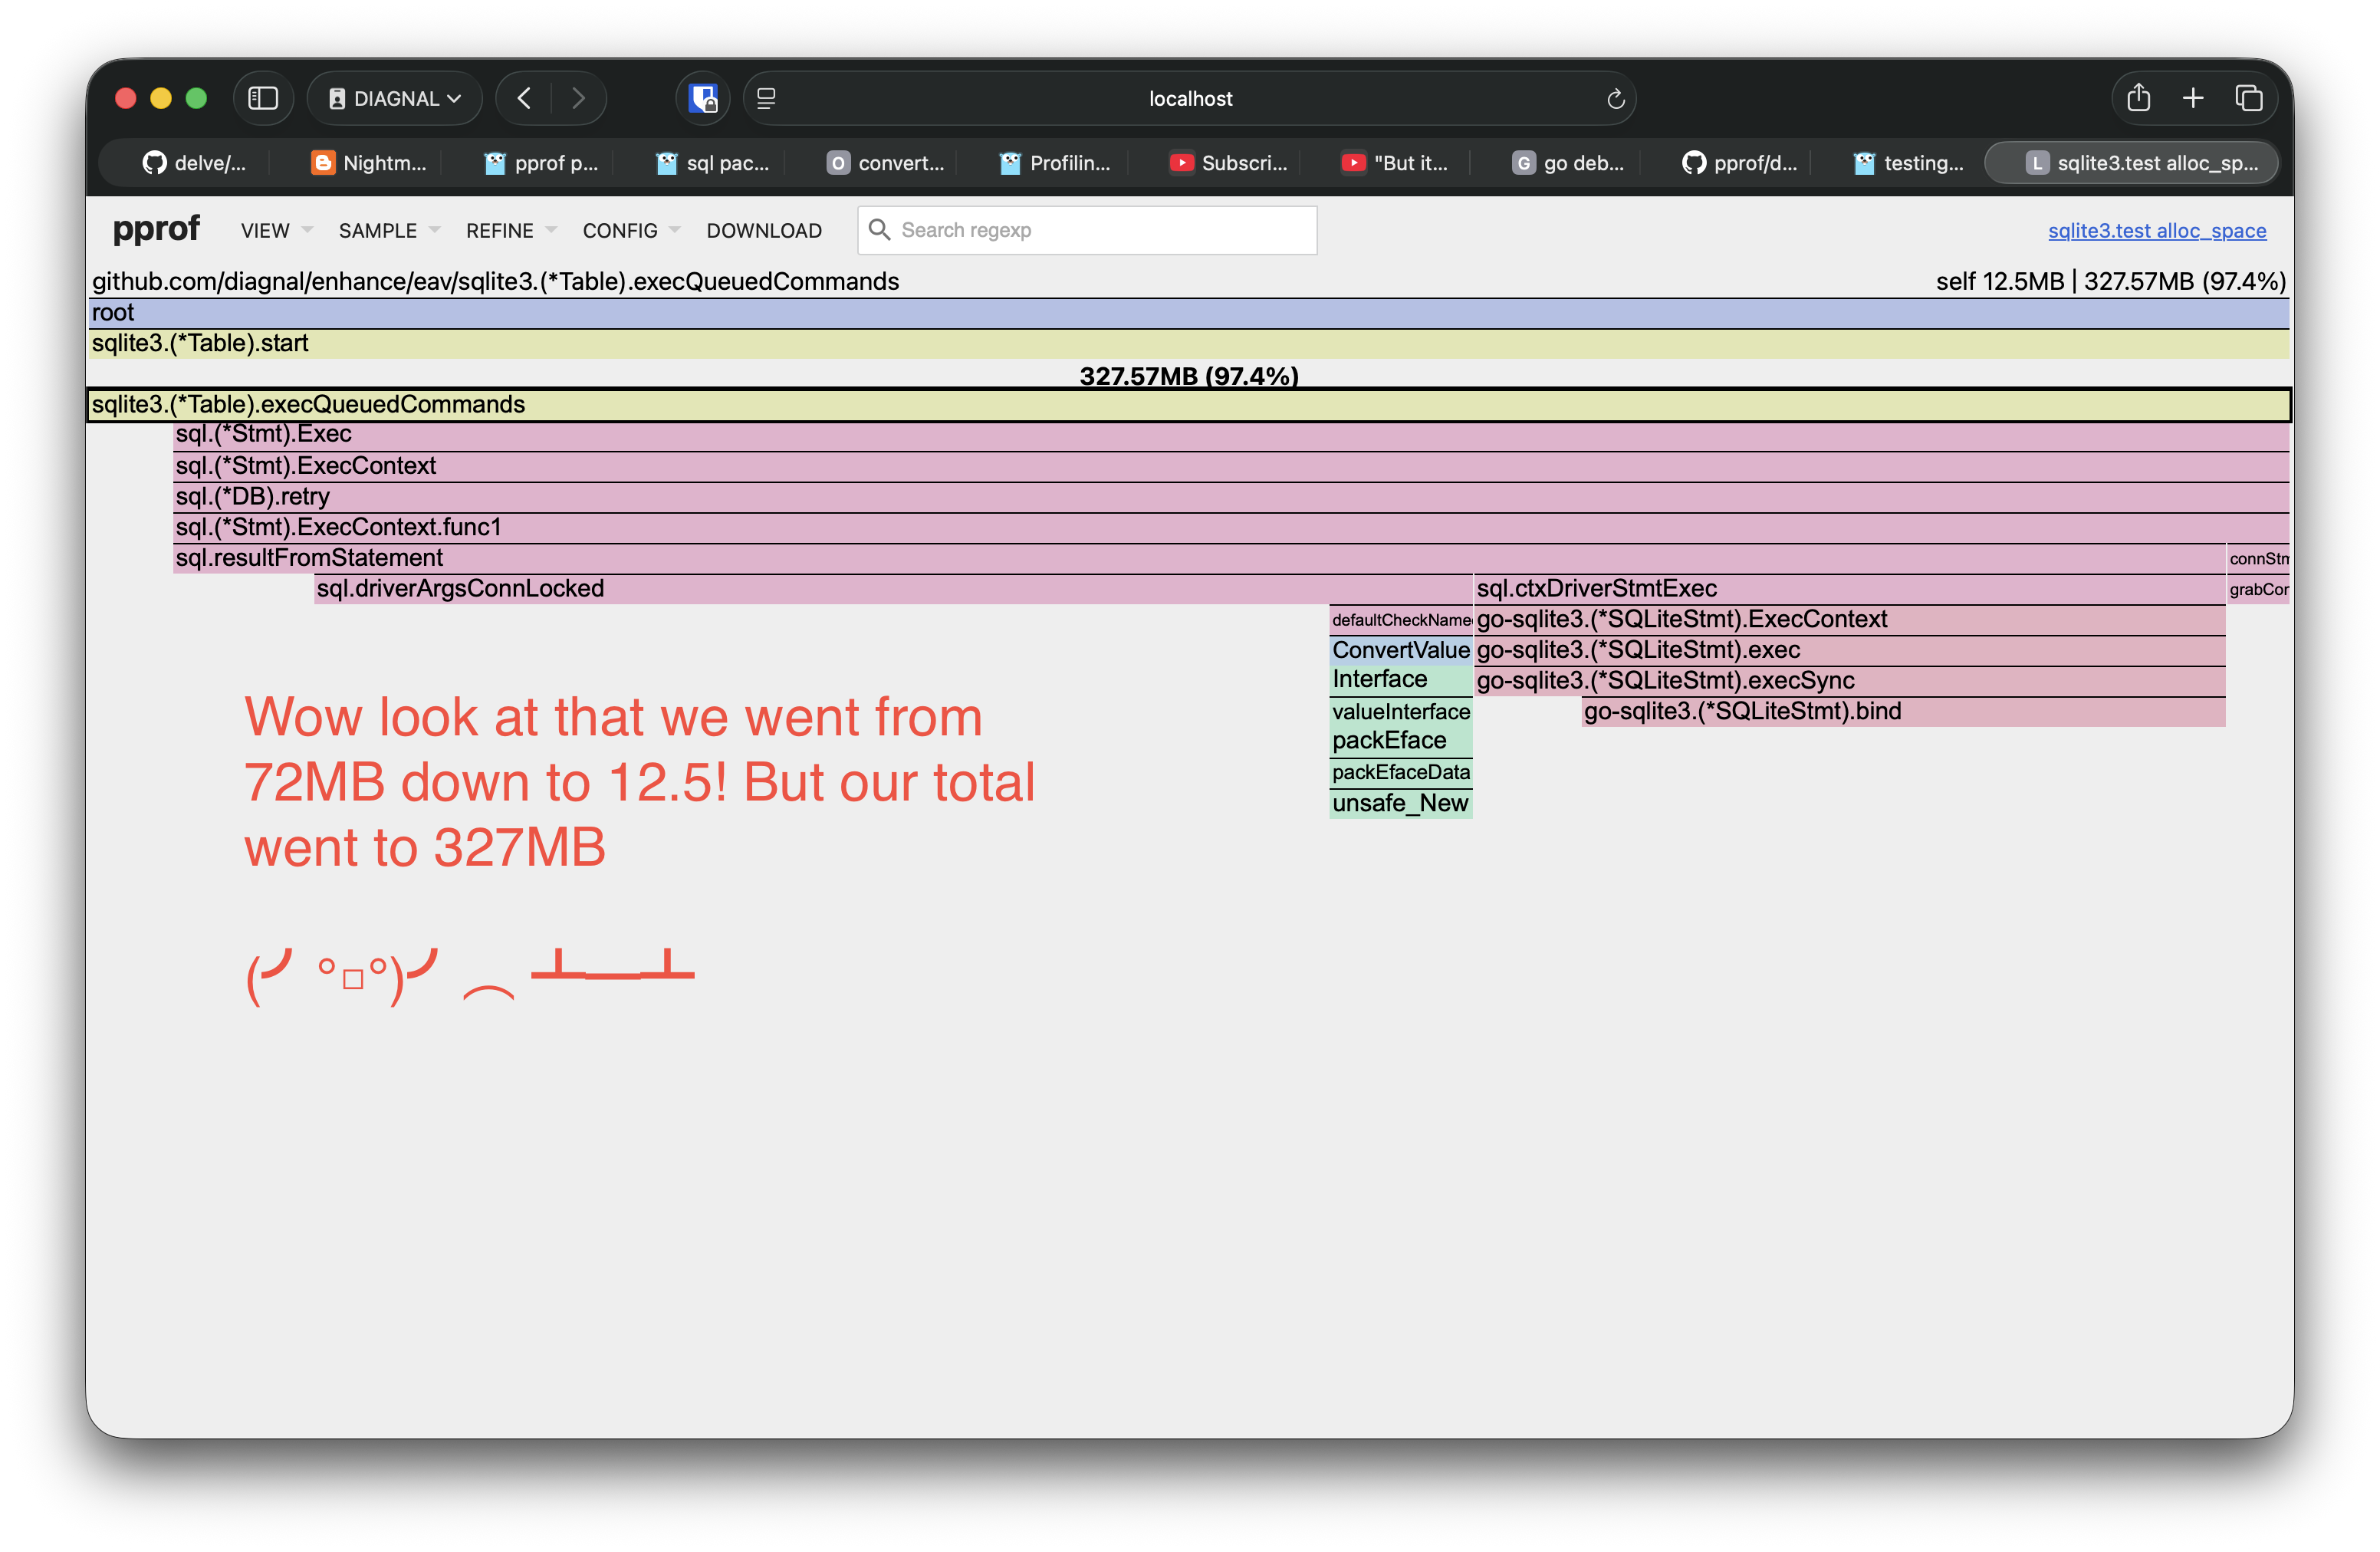Toggle the Safari sidebar icon
The width and height of the screenshot is (2380, 1552).
pyautogui.click(x=263, y=98)
